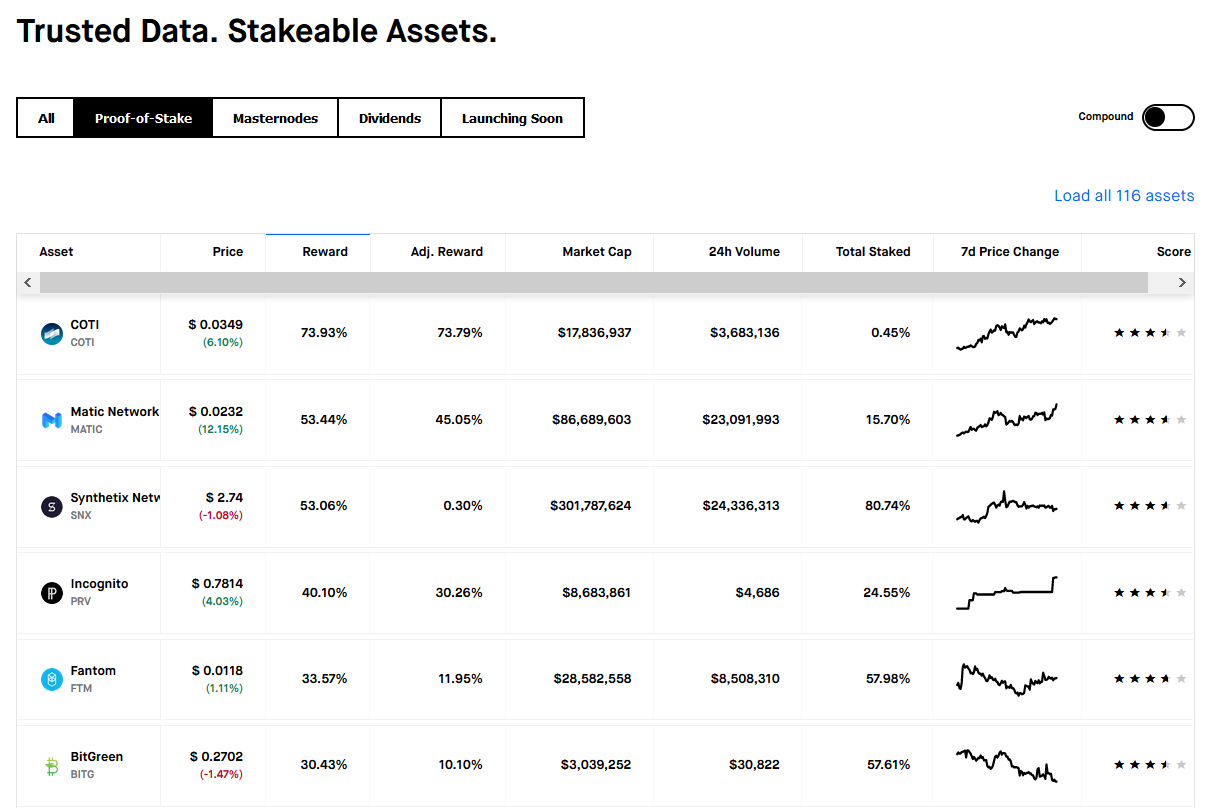The image size is (1224, 808).
Task: Click Fantom adjusted reward 11.95%
Action: (x=460, y=679)
